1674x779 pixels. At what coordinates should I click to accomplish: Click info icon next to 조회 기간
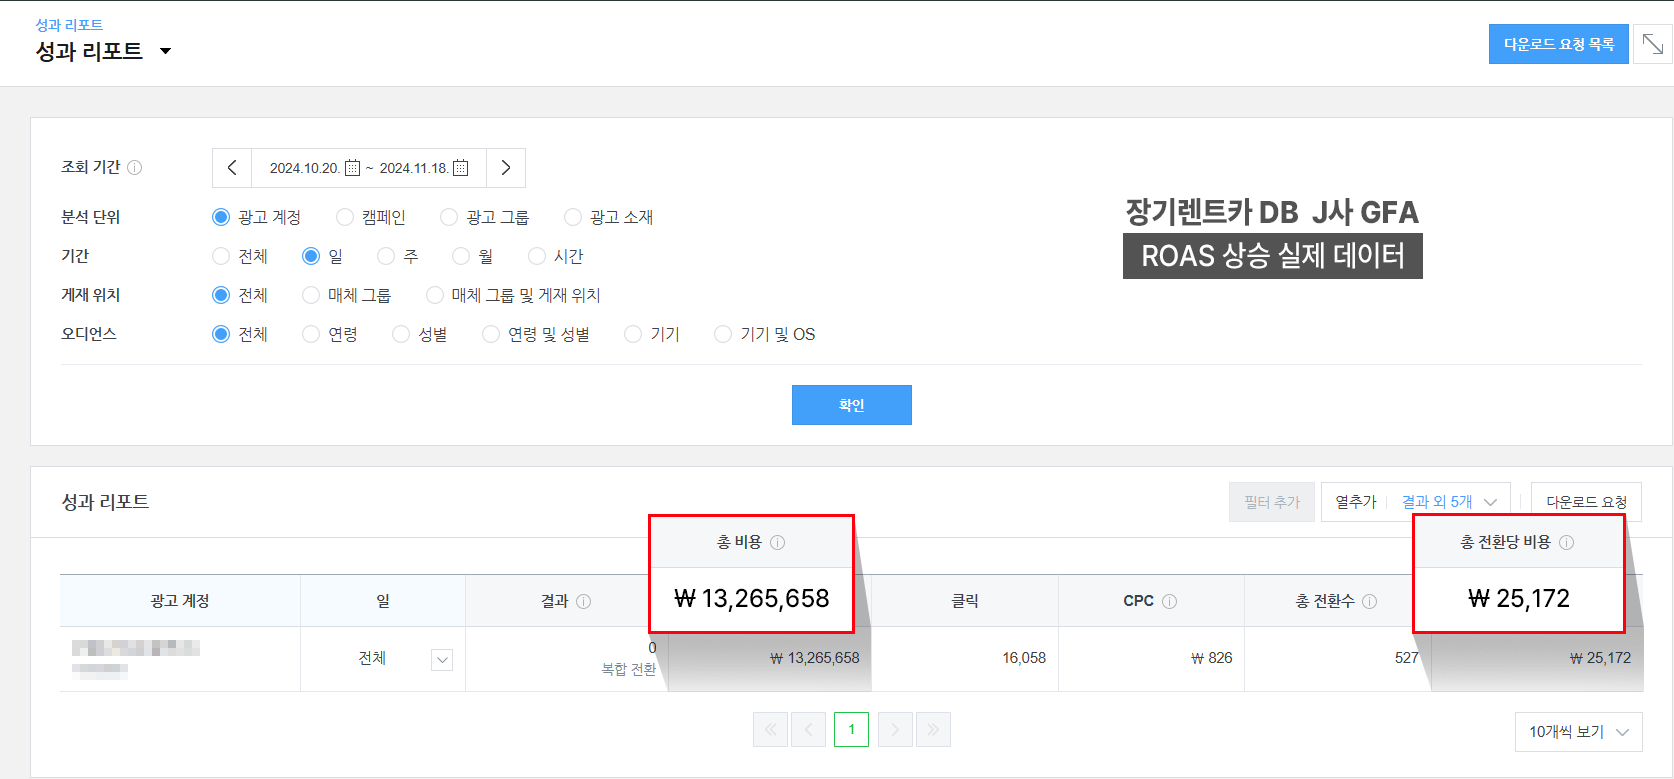[x=135, y=168]
